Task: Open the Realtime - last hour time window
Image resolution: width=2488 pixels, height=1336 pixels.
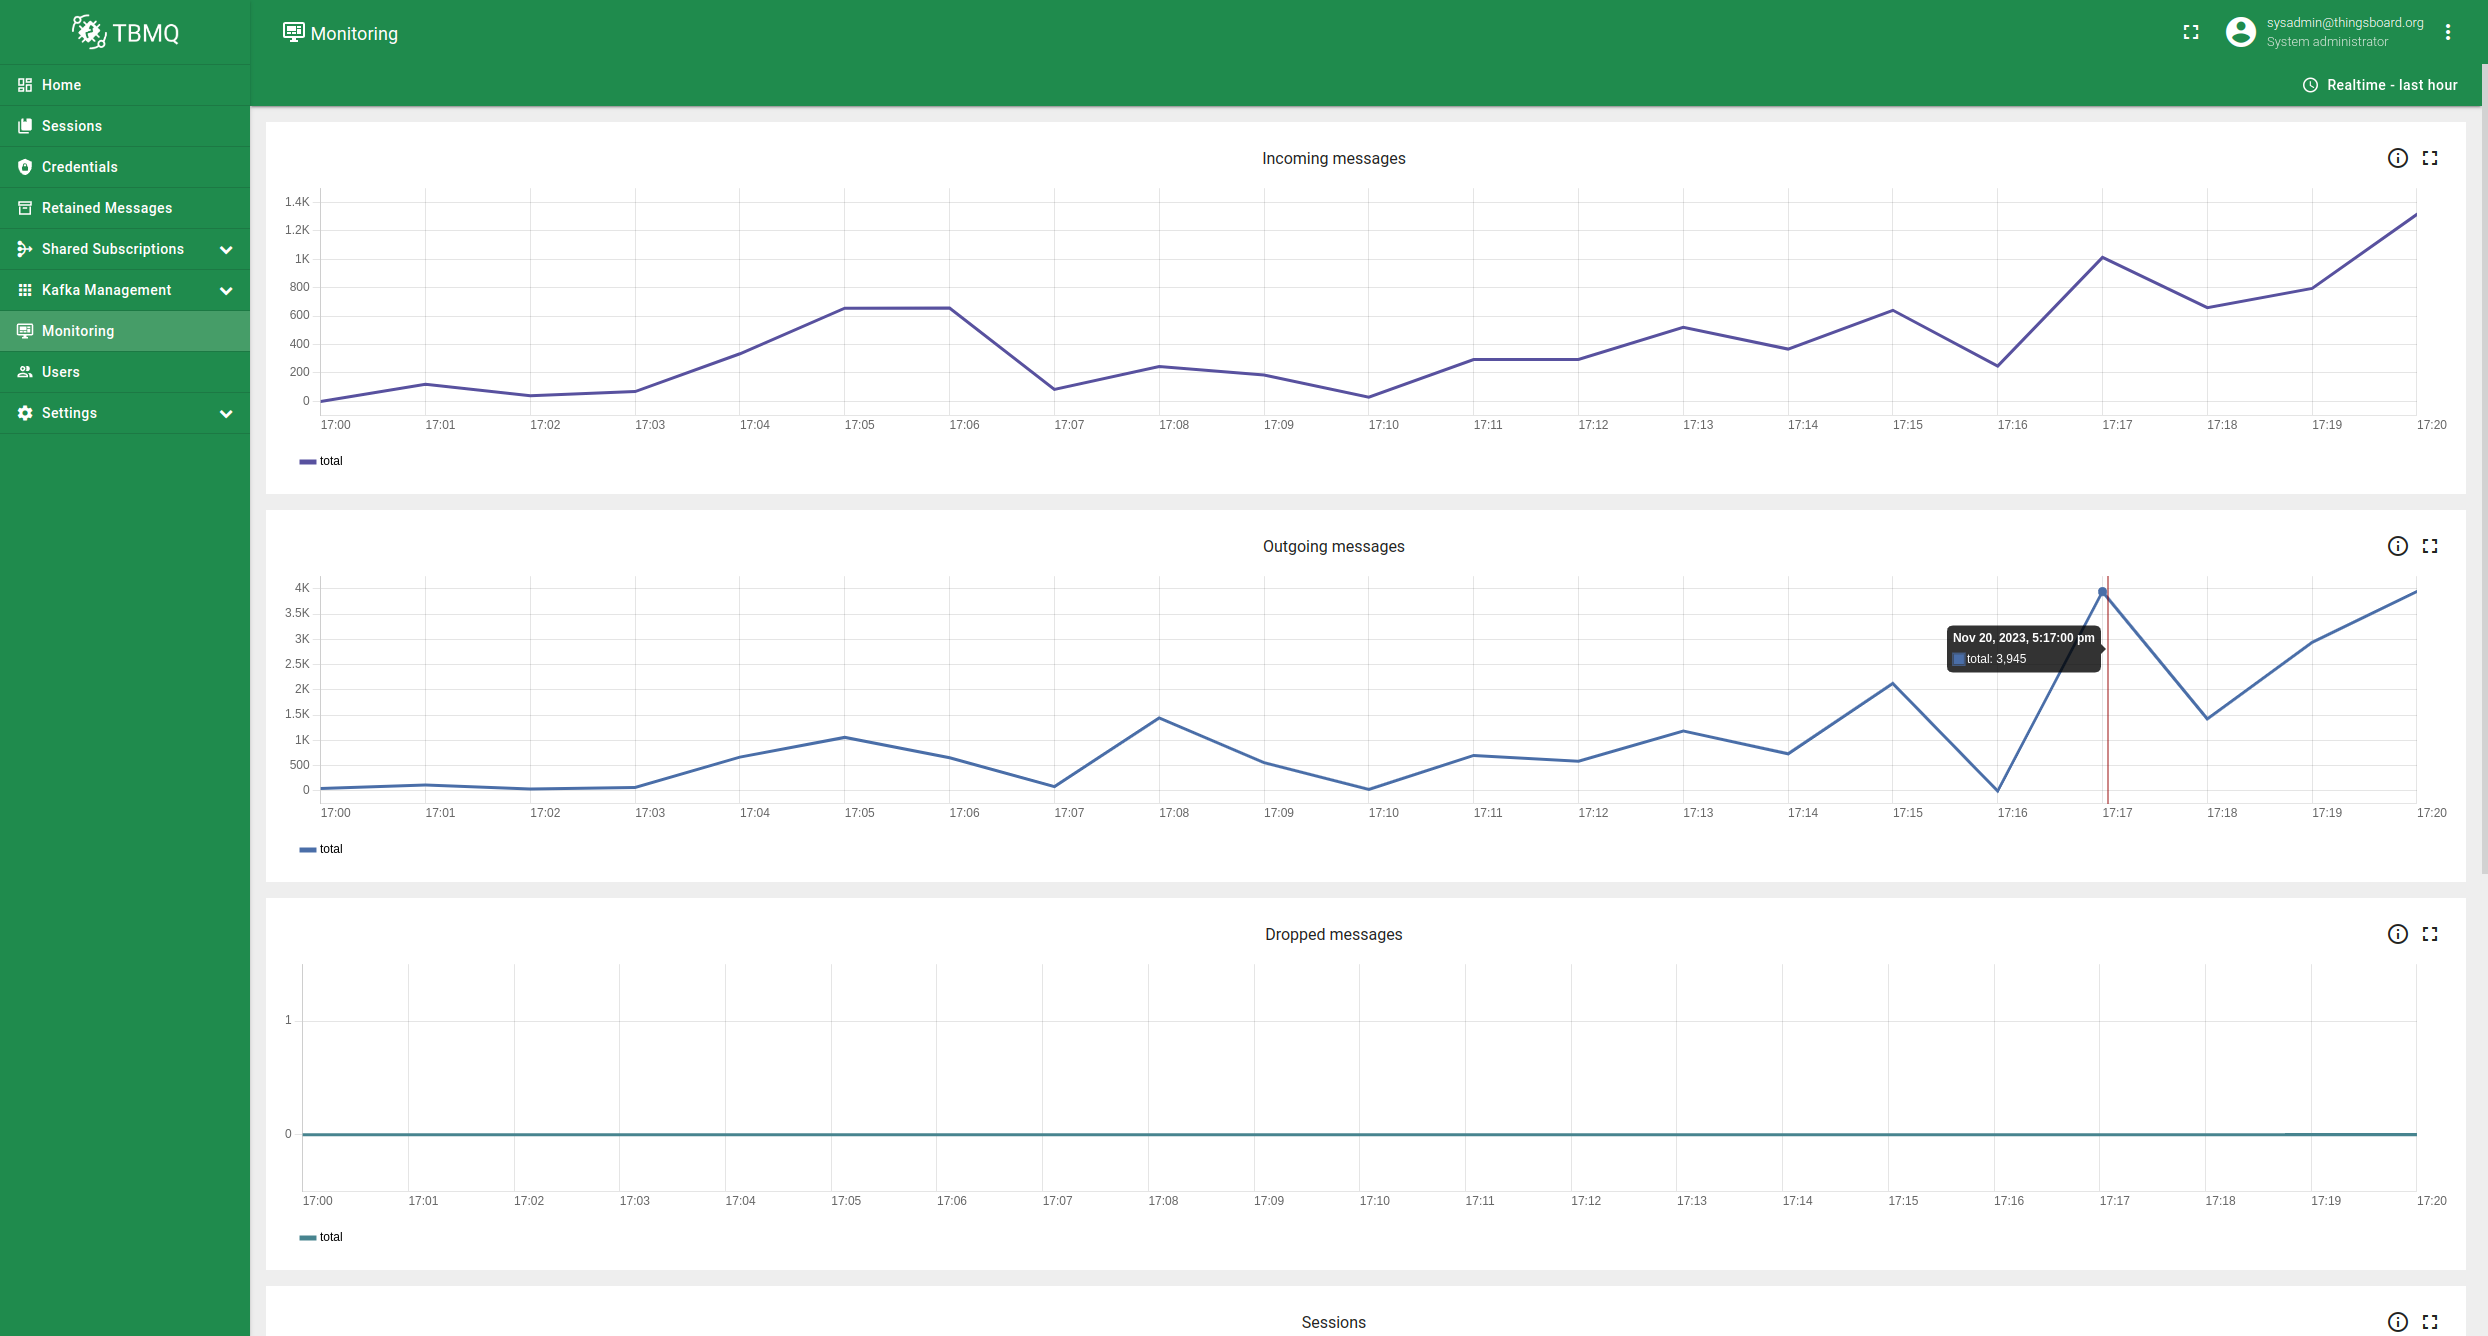Action: [2380, 85]
